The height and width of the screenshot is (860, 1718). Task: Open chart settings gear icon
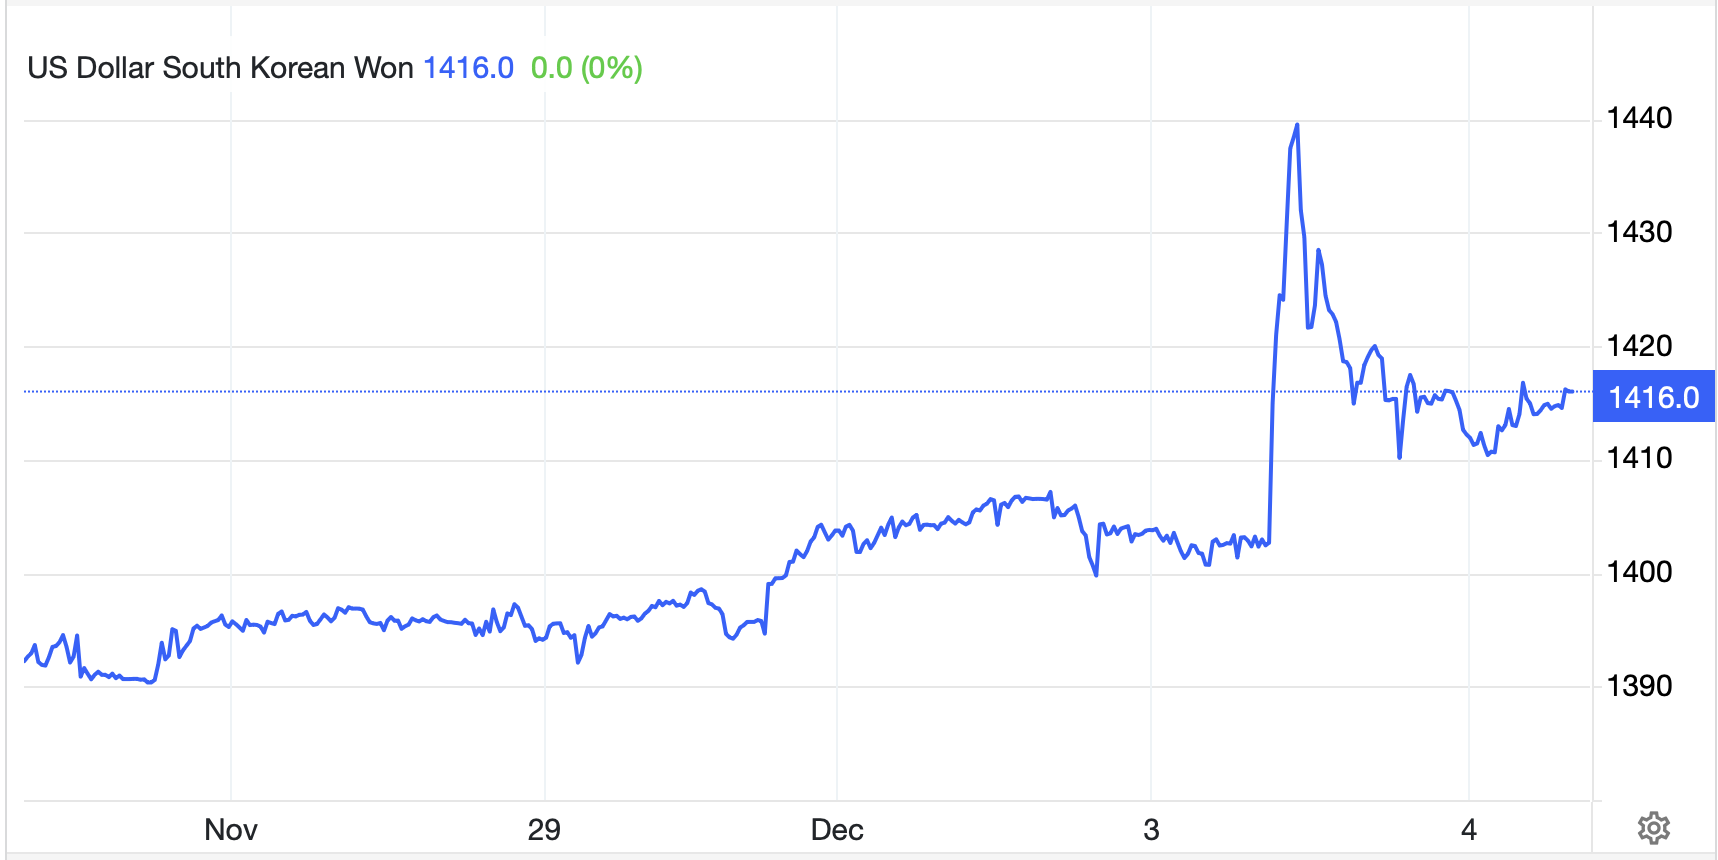1653,828
